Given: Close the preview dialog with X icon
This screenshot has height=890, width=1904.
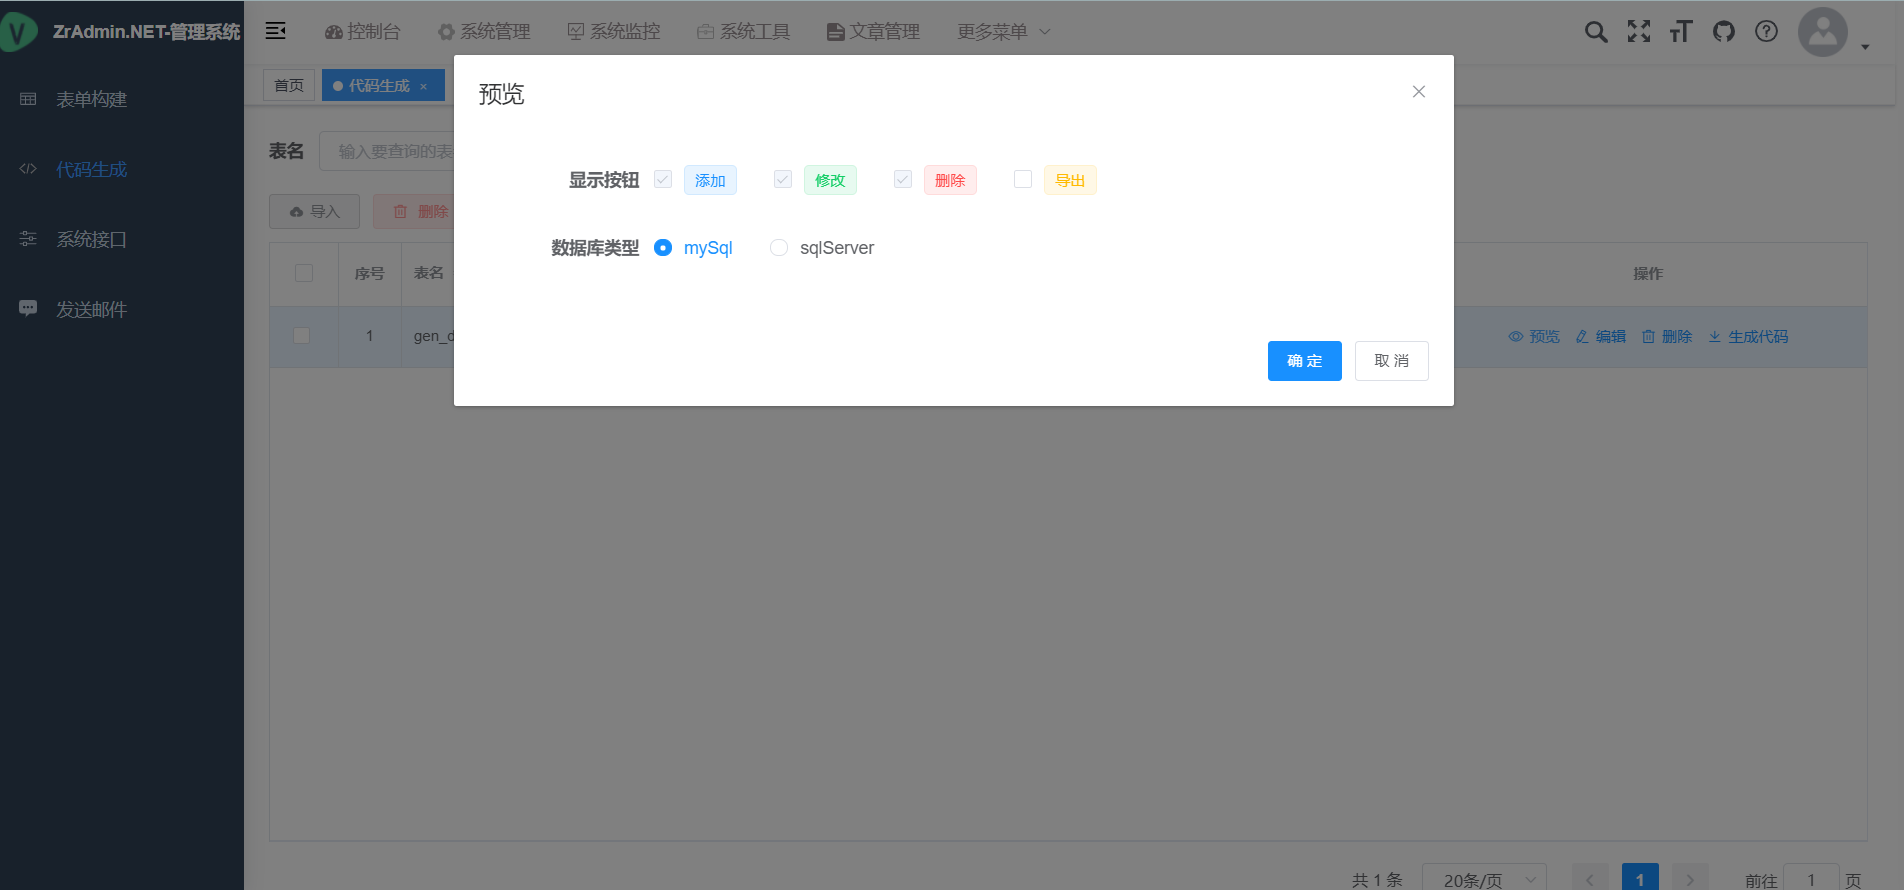Looking at the screenshot, I should [x=1418, y=92].
